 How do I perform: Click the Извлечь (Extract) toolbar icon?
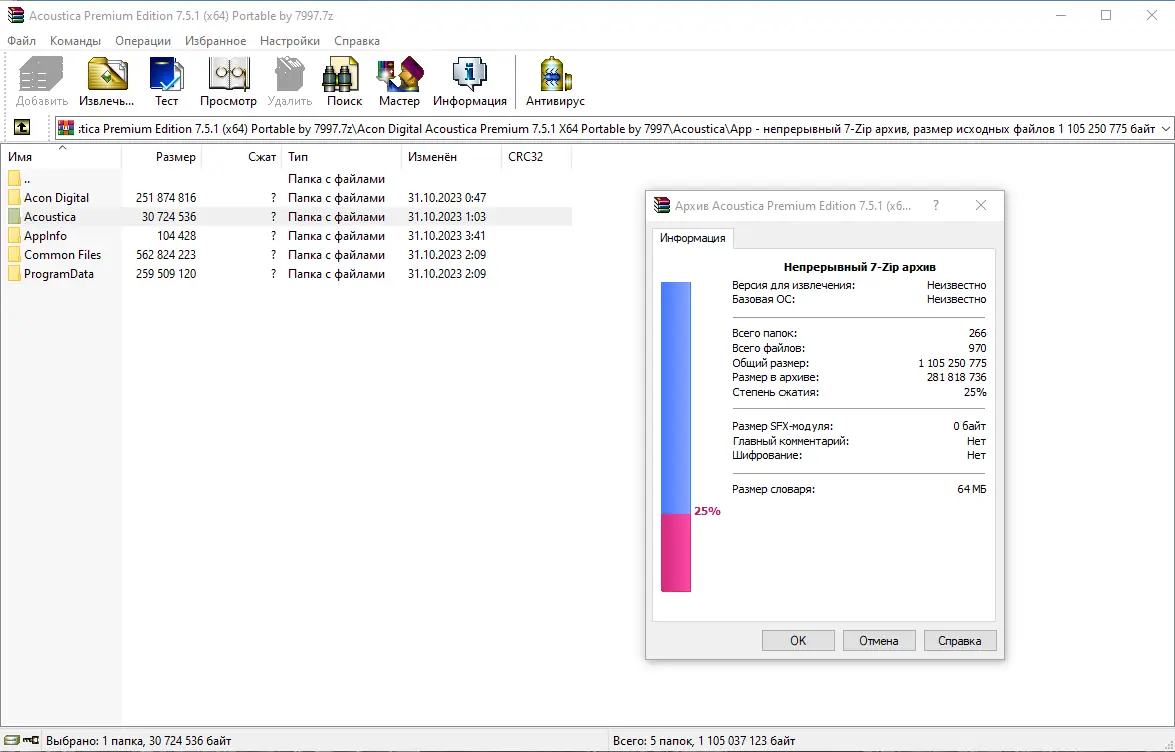105,75
